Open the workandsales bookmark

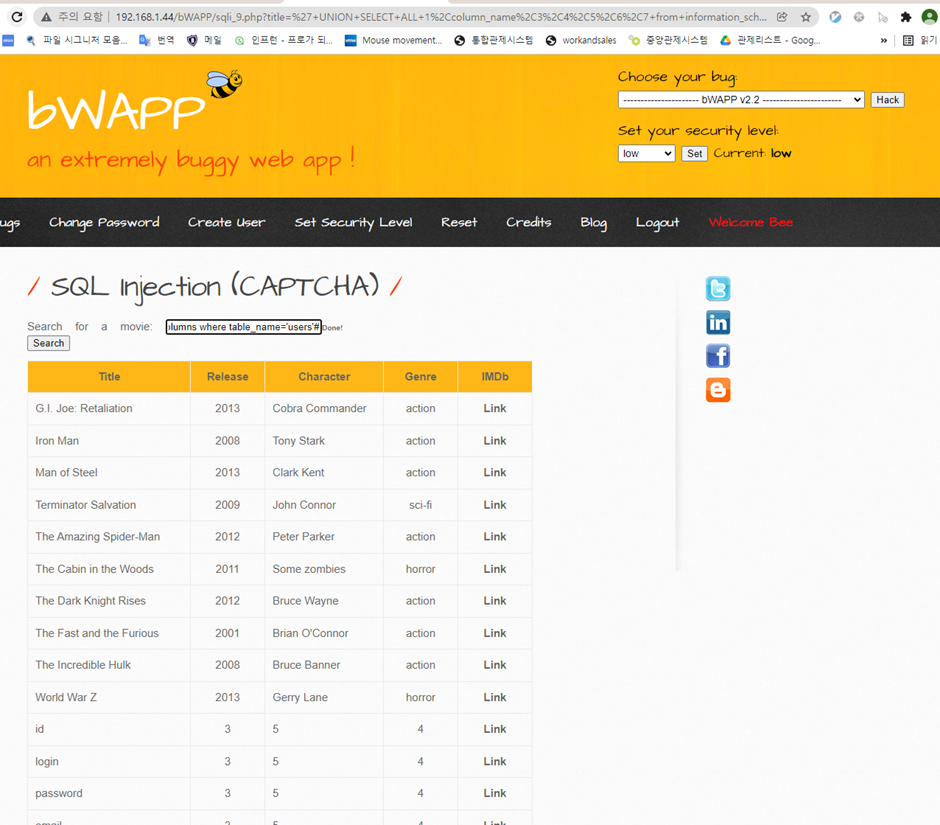(x=581, y=40)
